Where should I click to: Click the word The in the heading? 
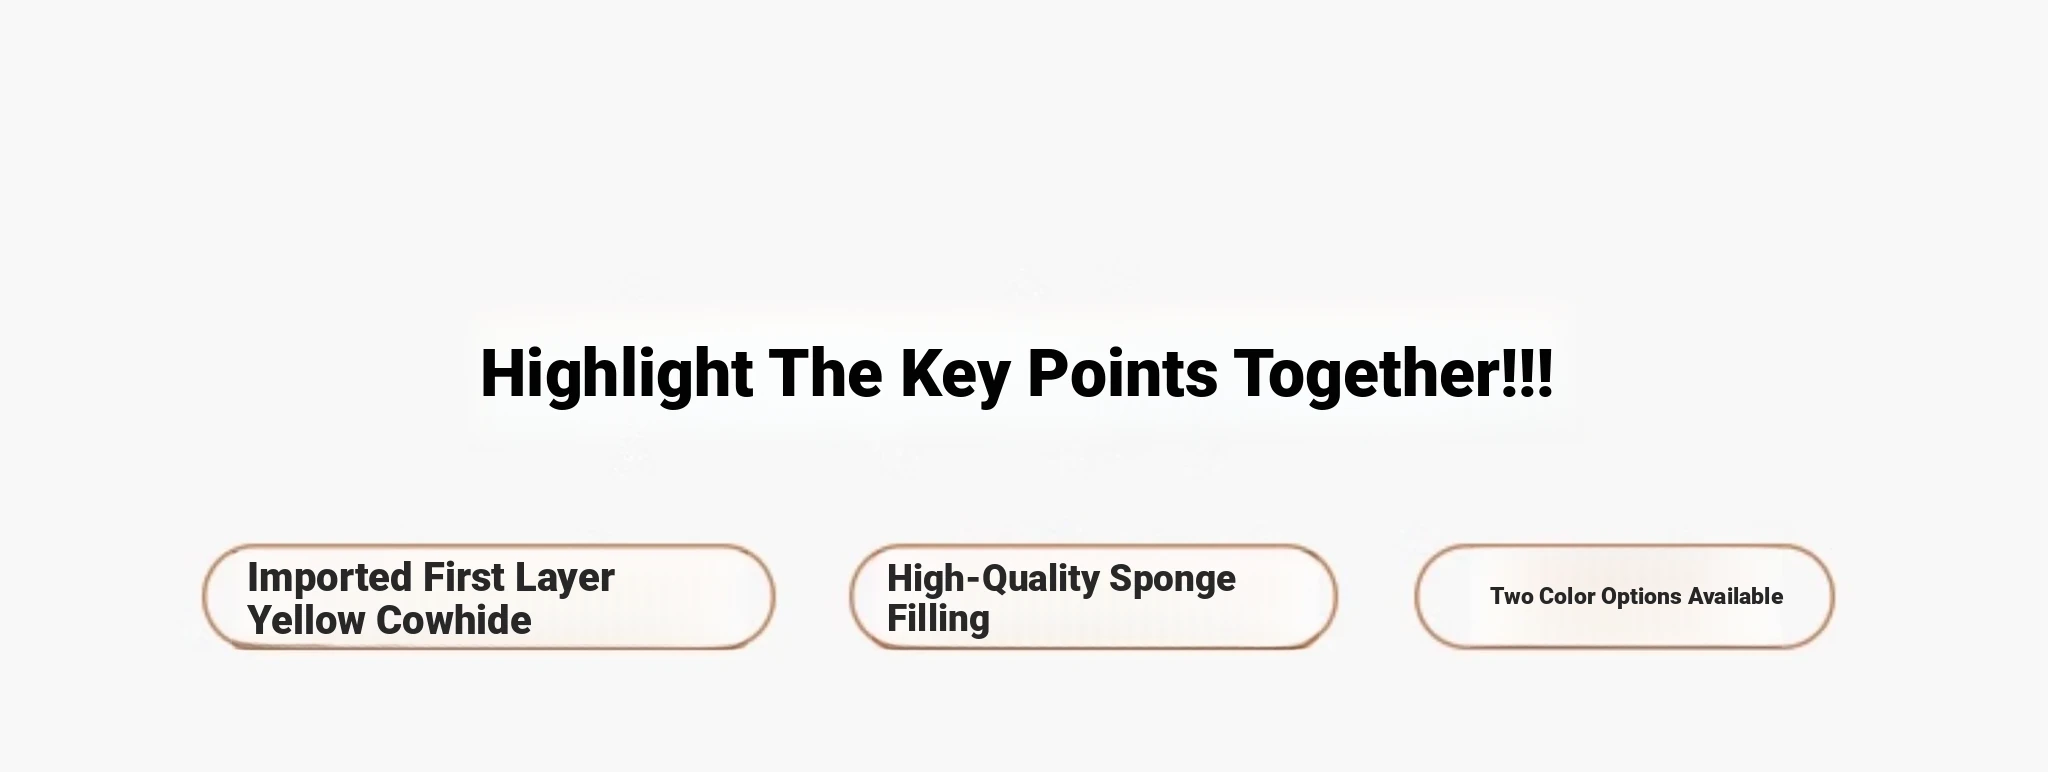point(825,374)
